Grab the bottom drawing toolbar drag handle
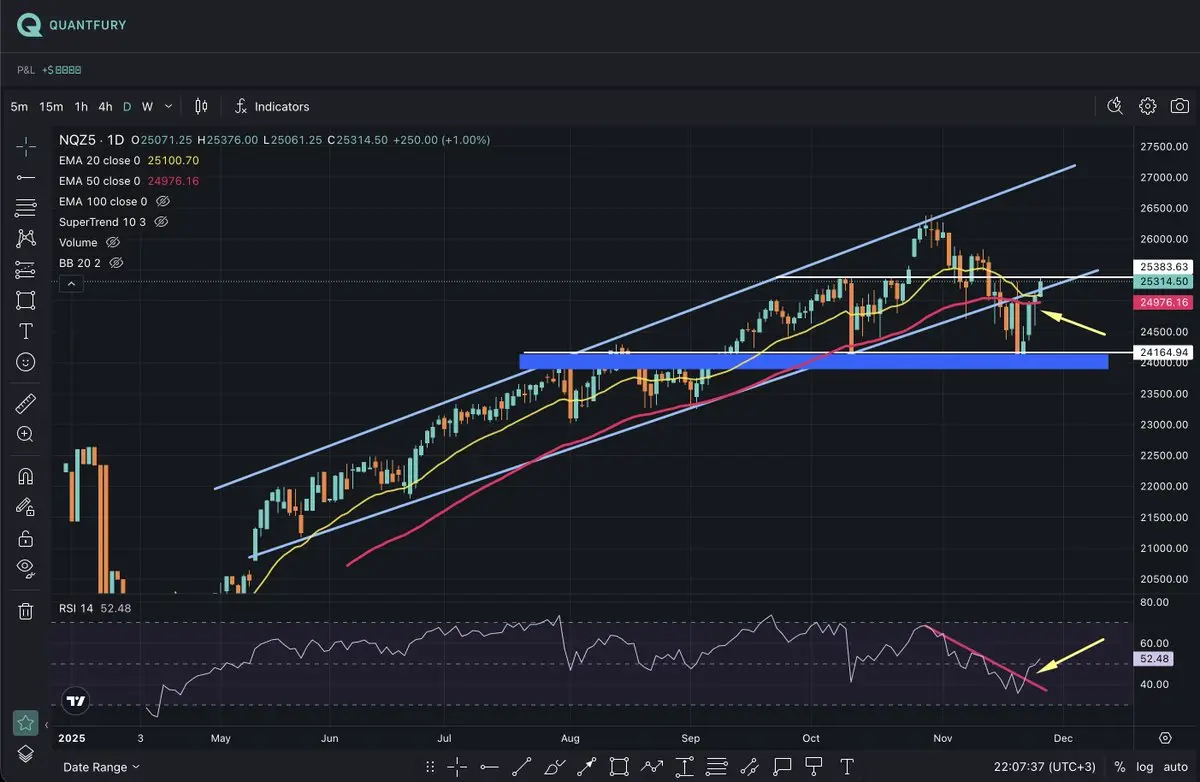This screenshot has width=1200, height=782. (429, 767)
